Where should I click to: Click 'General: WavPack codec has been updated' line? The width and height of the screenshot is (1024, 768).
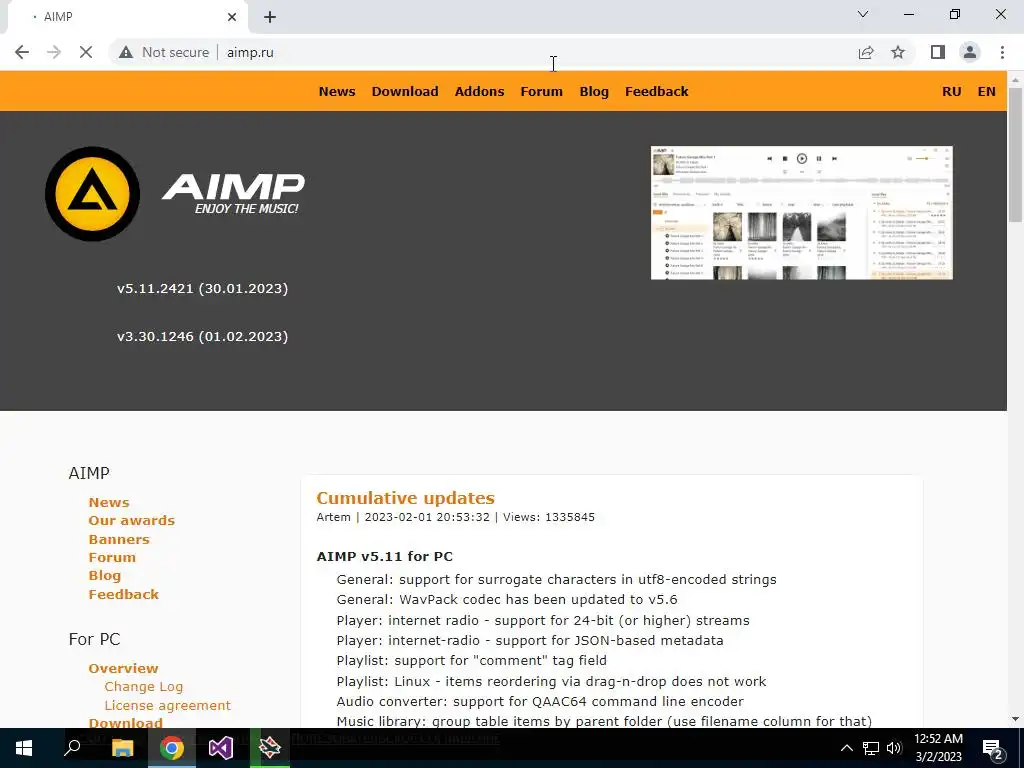507,600
